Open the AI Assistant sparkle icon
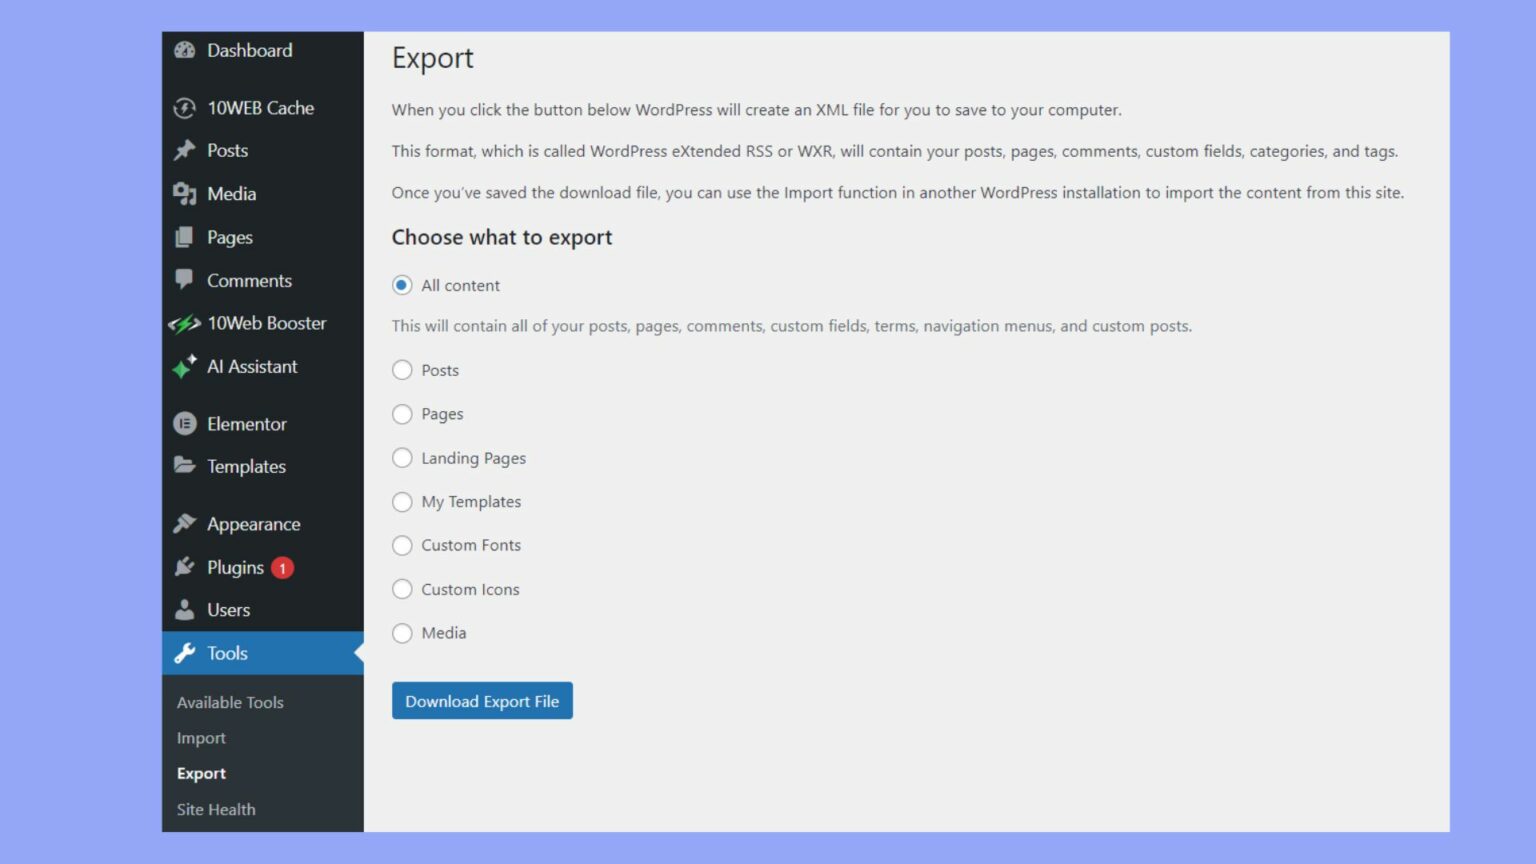The height and width of the screenshot is (864, 1536). (184, 367)
